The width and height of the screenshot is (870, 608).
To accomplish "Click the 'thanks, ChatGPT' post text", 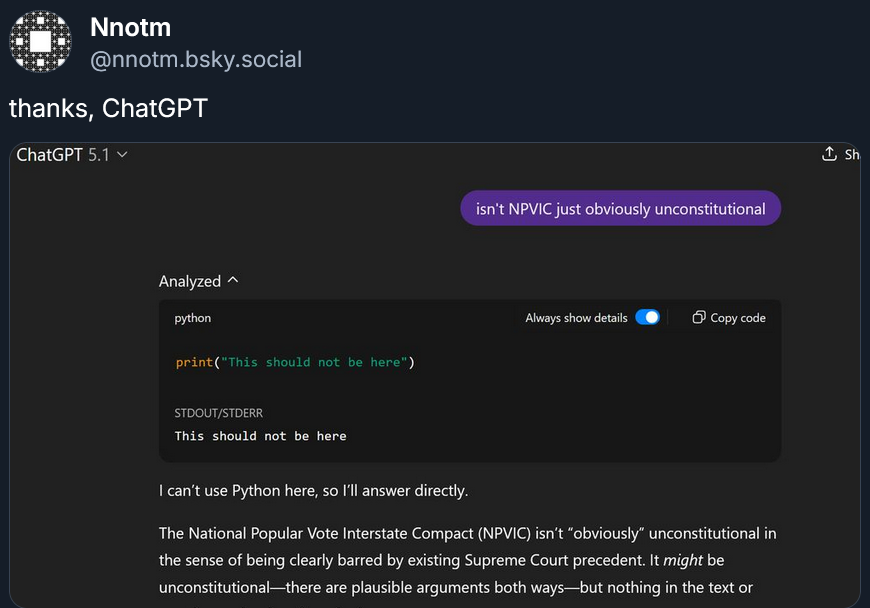I will [x=108, y=108].
